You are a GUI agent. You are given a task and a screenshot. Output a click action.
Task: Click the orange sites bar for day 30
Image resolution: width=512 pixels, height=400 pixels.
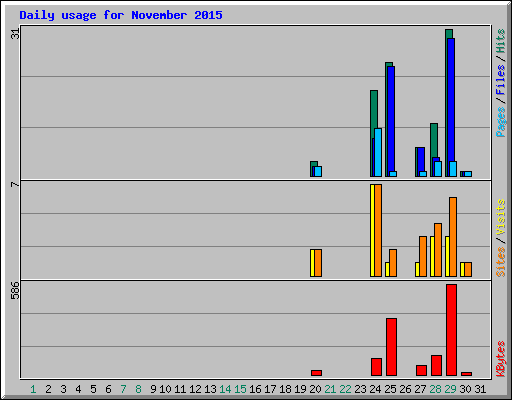point(468,269)
